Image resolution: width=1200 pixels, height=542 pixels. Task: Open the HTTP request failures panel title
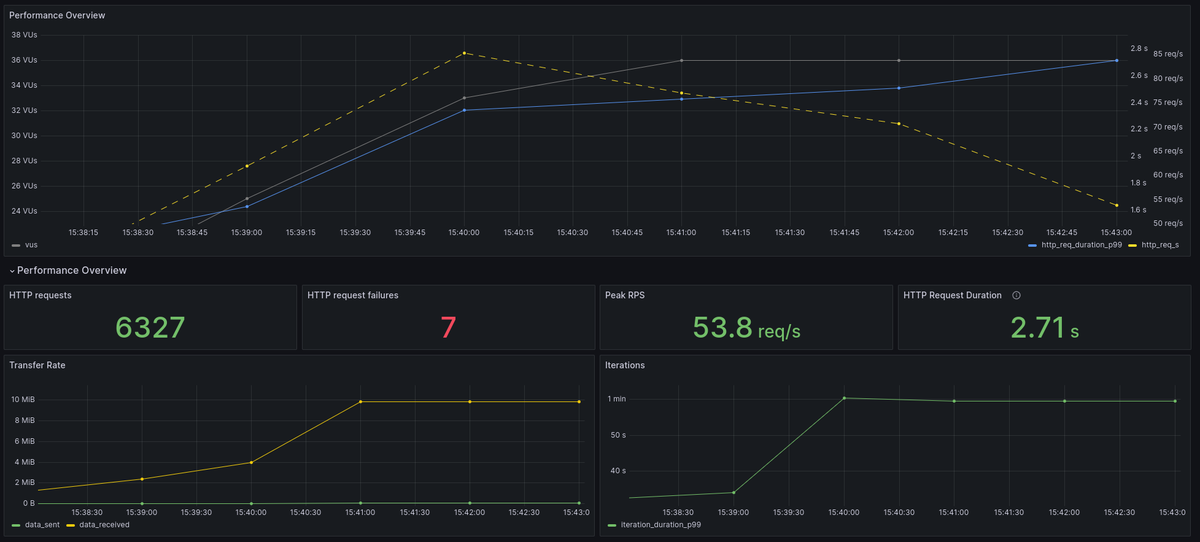coord(353,295)
